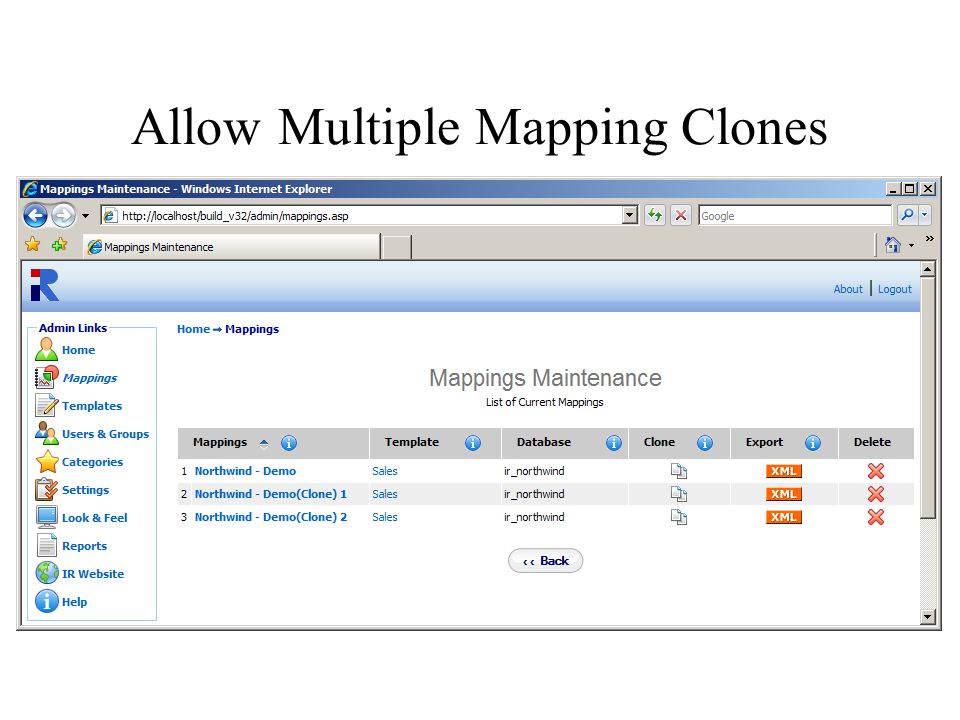Open the Northwind - Demo mapping
Image resolution: width=960 pixels, height=720 pixels.
click(x=246, y=471)
